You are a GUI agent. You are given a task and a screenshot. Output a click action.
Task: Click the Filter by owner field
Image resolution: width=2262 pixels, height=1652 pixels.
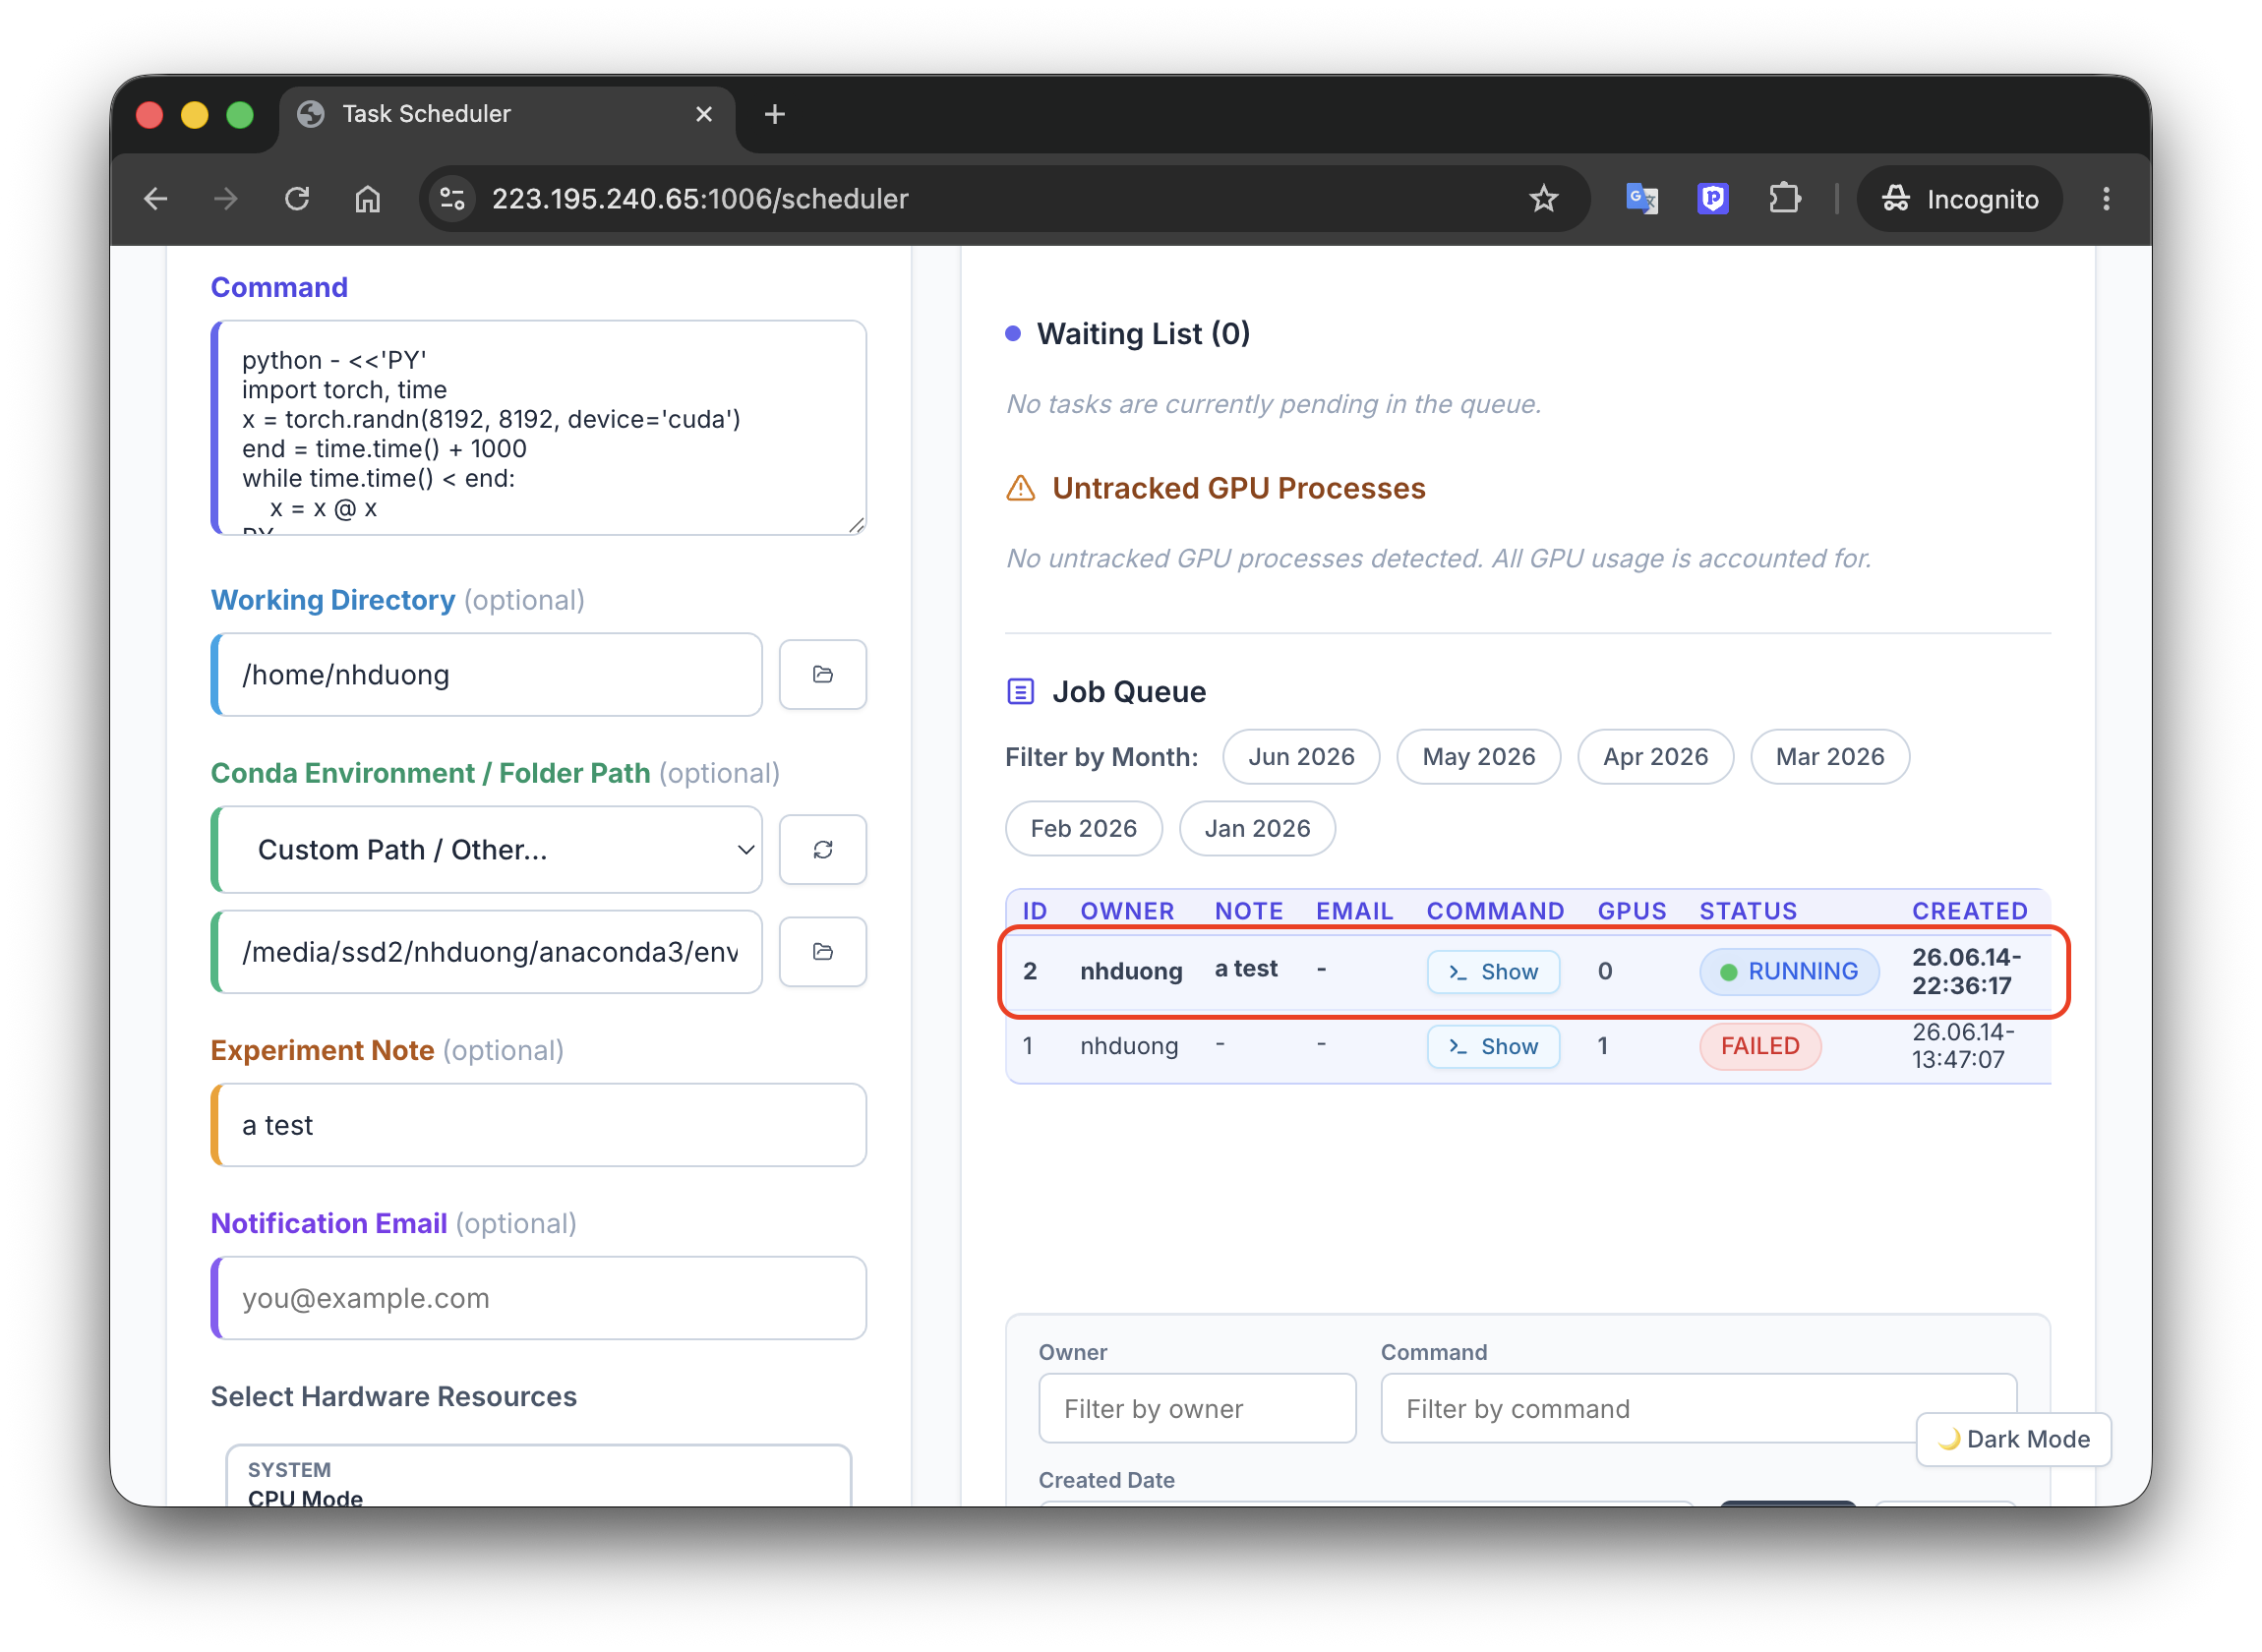point(1197,1409)
